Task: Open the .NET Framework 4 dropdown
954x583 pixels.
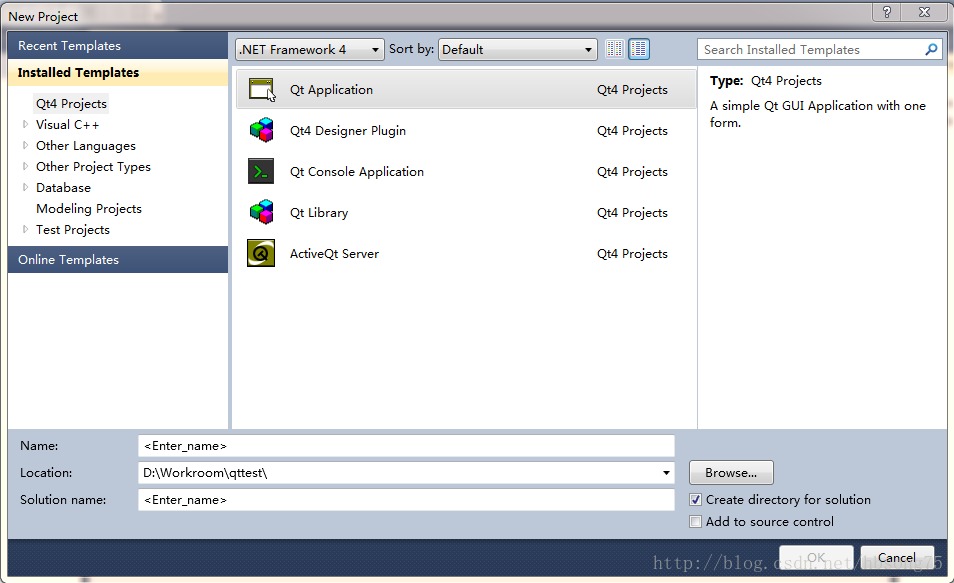Action: click(310, 49)
